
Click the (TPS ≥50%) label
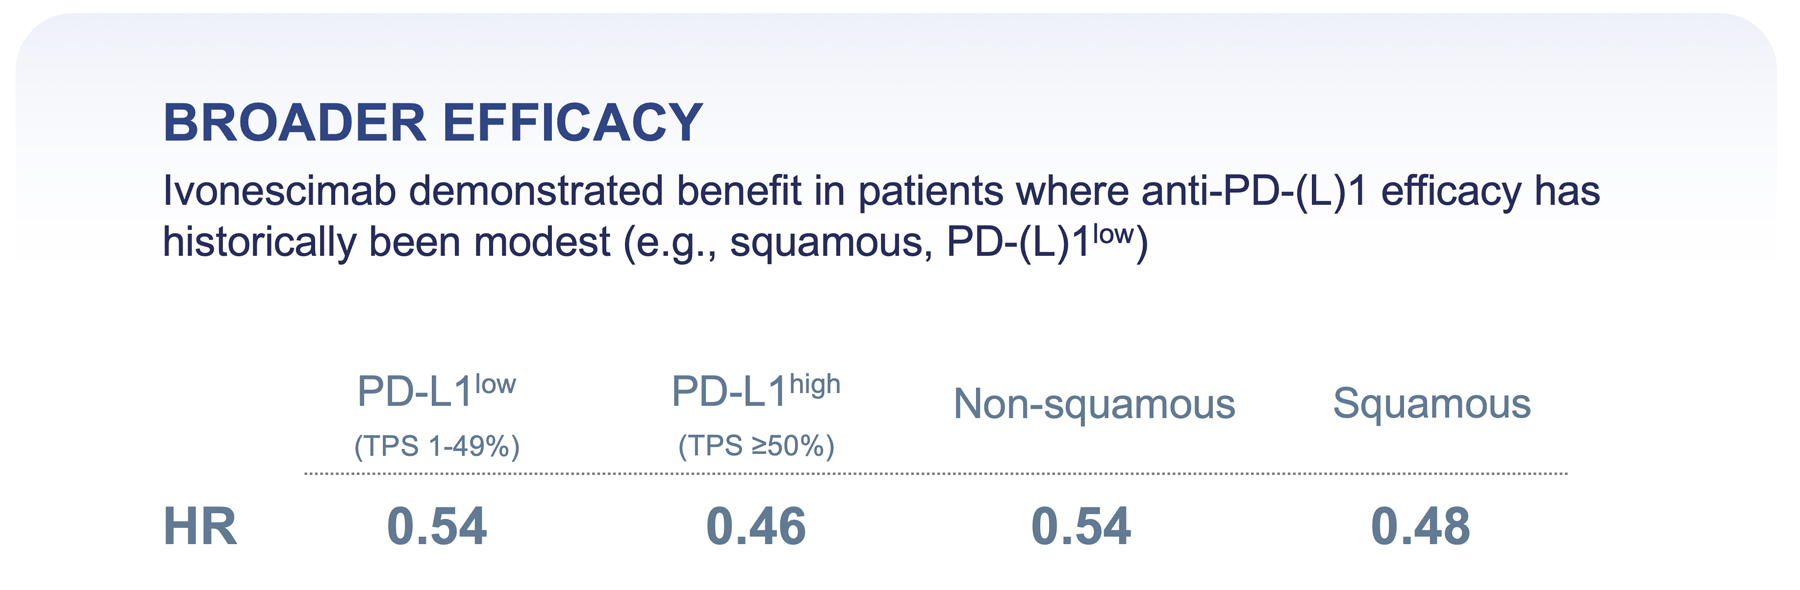click(x=756, y=446)
